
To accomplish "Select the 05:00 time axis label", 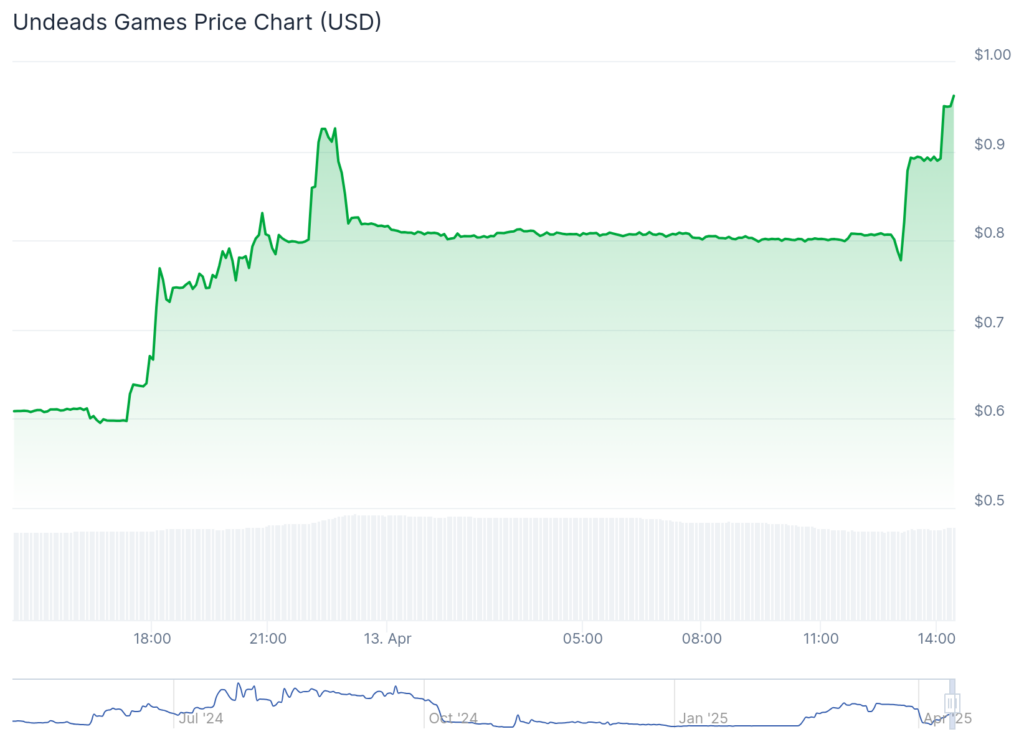I will [x=583, y=638].
